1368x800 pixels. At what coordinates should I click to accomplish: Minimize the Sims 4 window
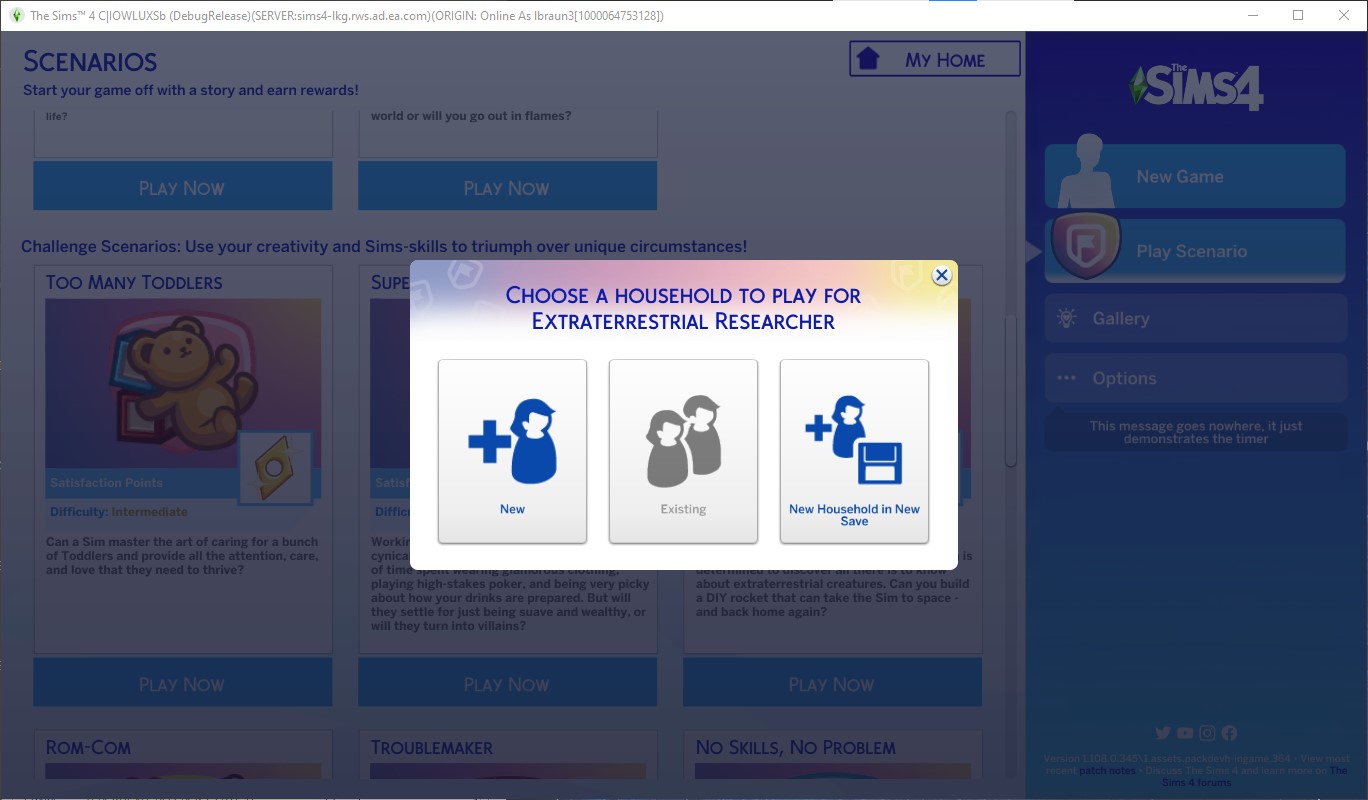point(1253,15)
